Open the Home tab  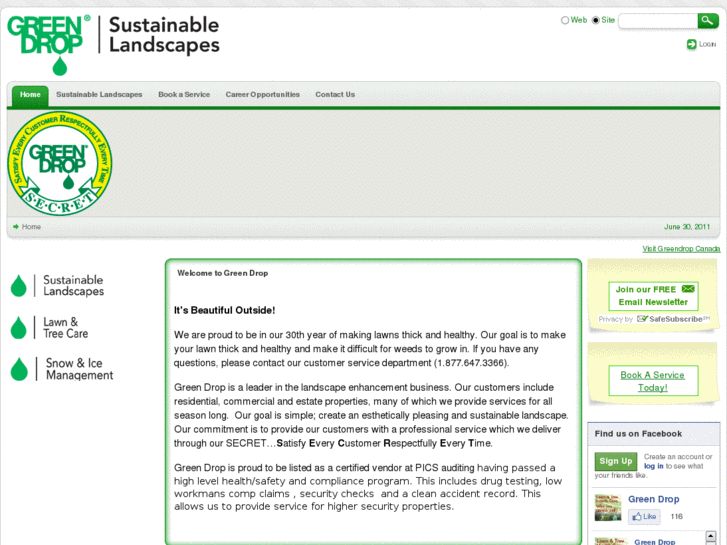pos(30,95)
